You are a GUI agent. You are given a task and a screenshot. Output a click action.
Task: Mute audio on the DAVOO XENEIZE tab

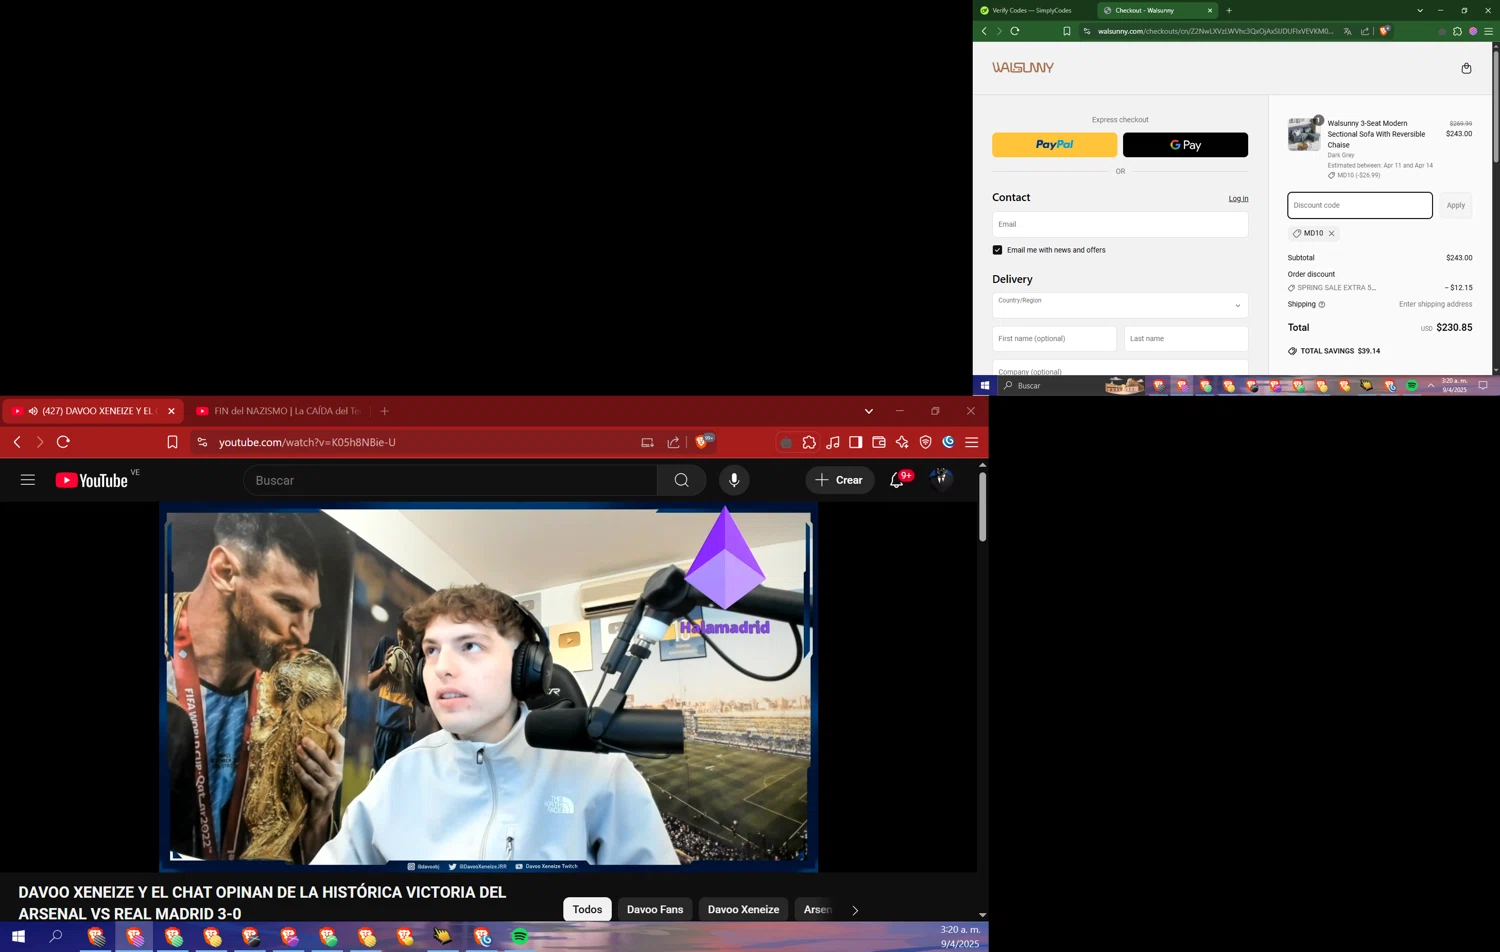[33, 411]
